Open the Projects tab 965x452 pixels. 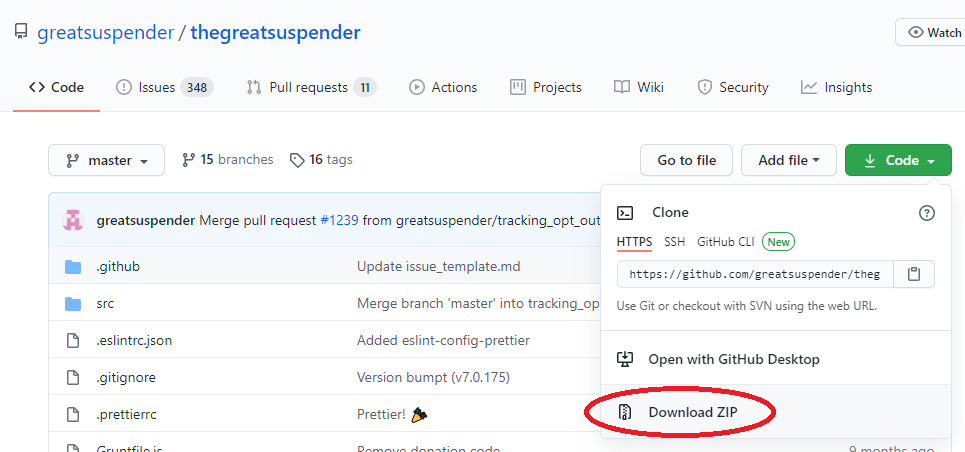click(546, 87)
